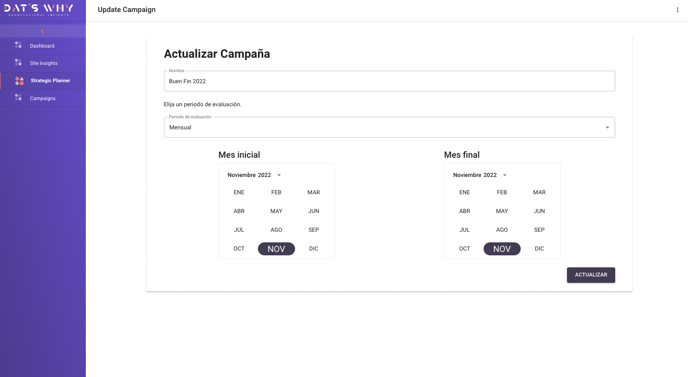Select DIC in the Mes final calendar
The height and width of the screenshot is (377, 688).
[x=539, y=249]
